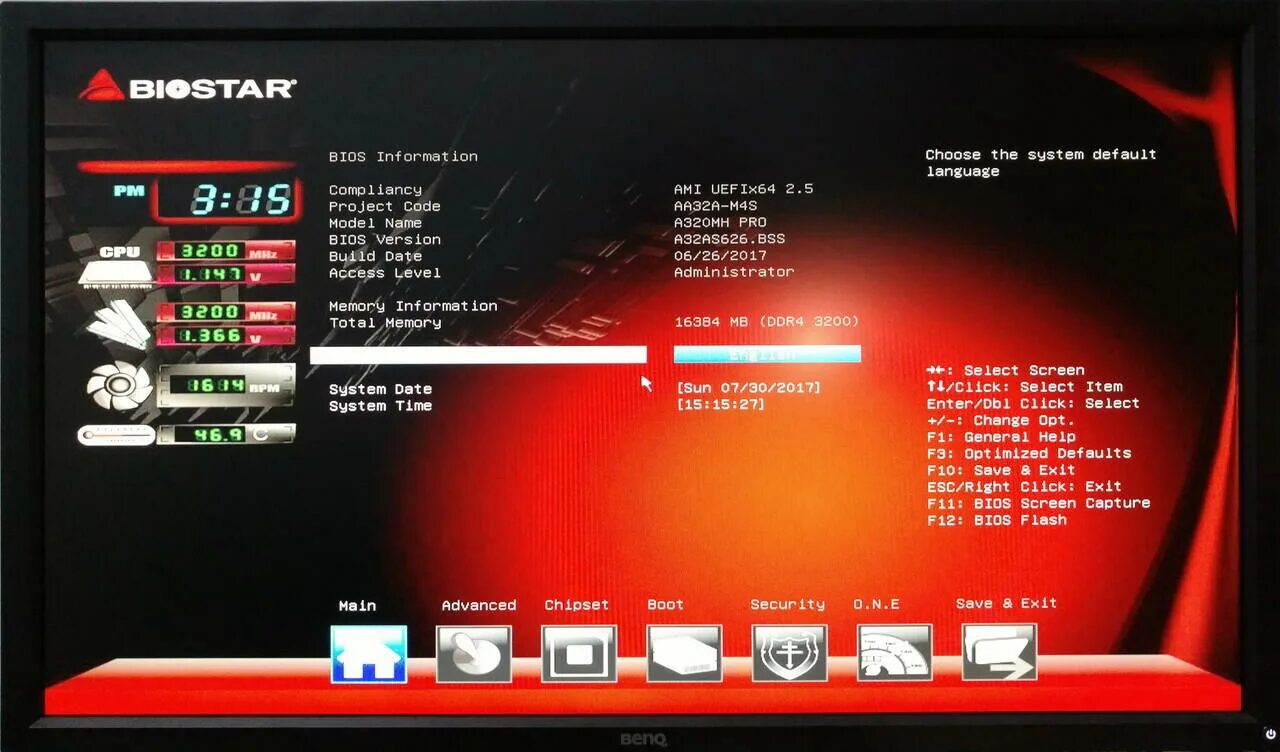The height and width of the screenshot is (752, 1280).
Task: Click the Memory Information heading
Action: (413, 306)
